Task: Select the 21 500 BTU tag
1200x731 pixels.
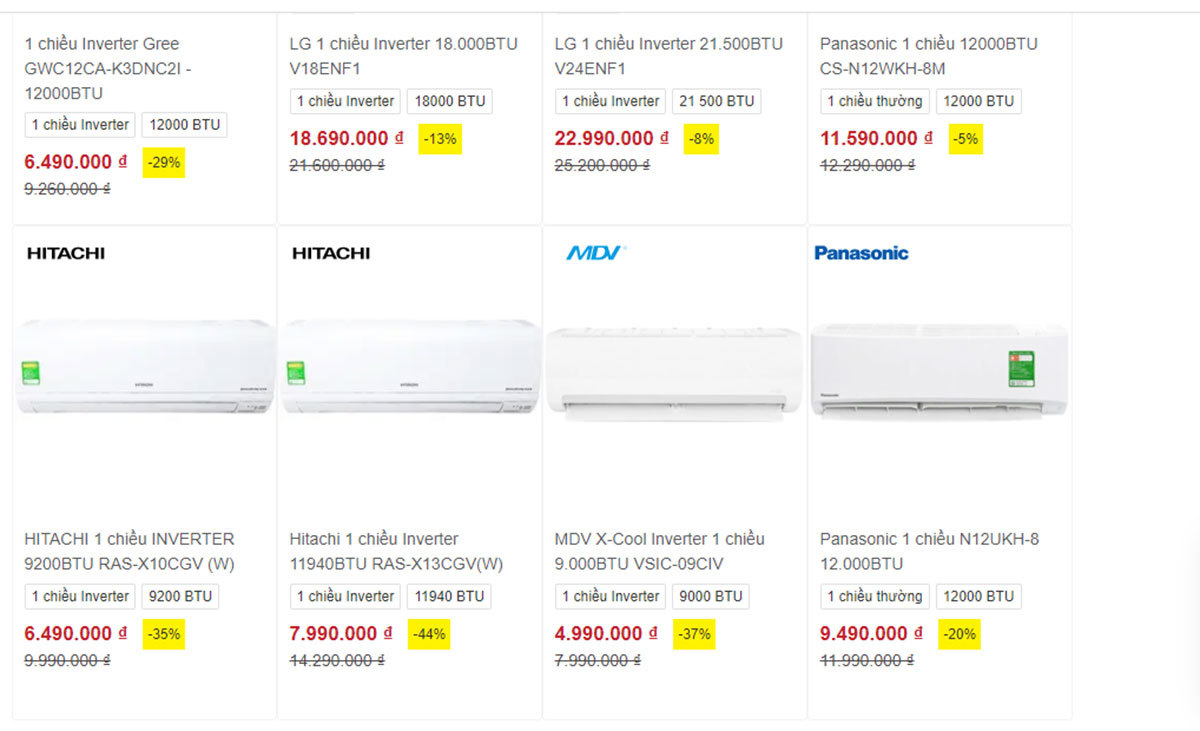Action: tap(716, 101)
